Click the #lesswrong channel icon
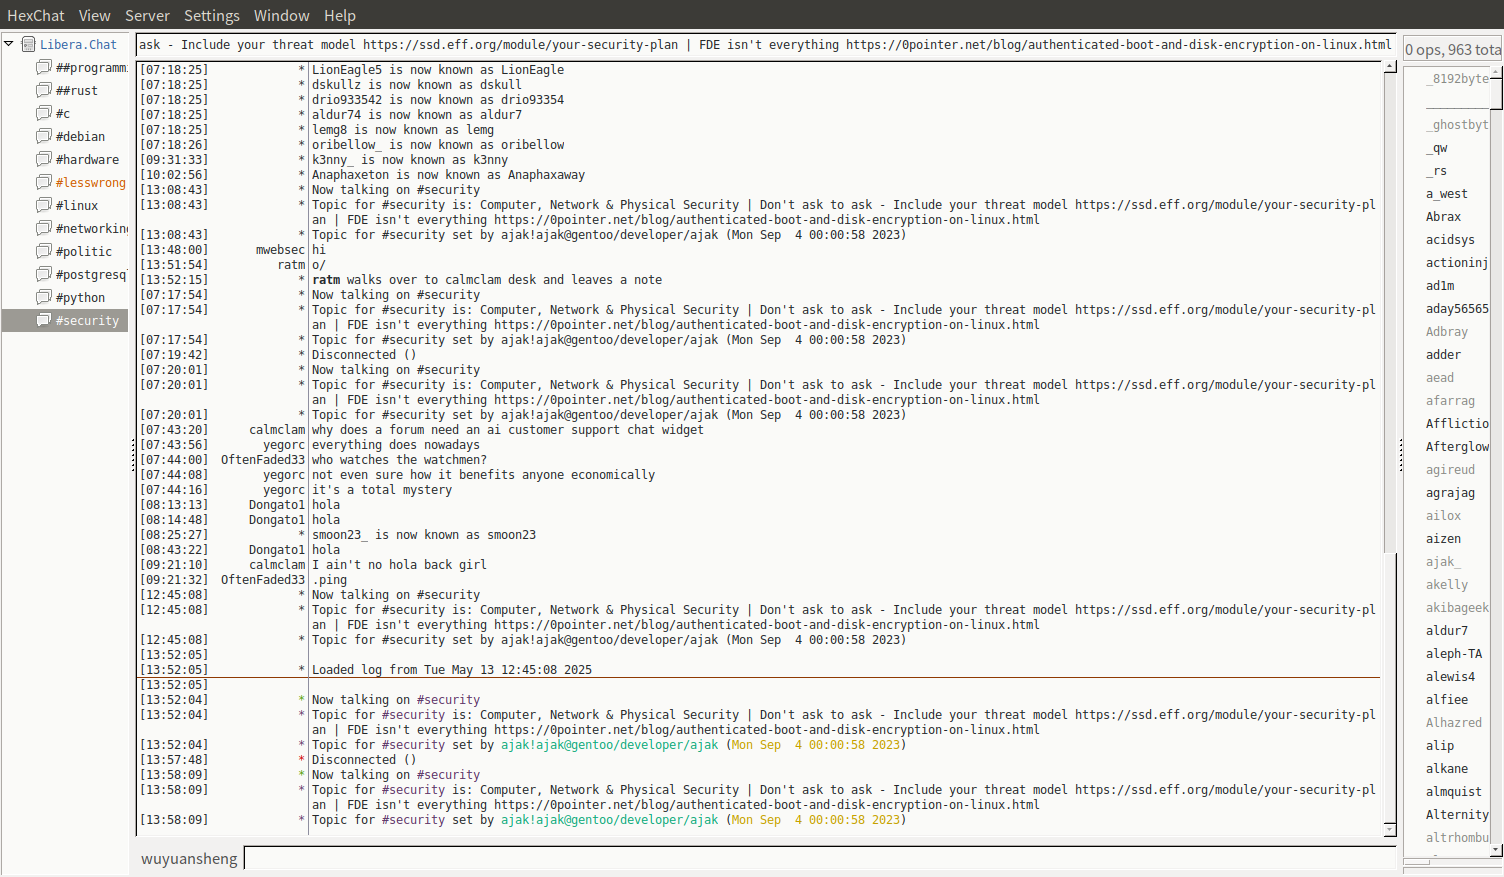Viewport: 1504px width, 877px height. pyautogui.click(x=44, y=182)
